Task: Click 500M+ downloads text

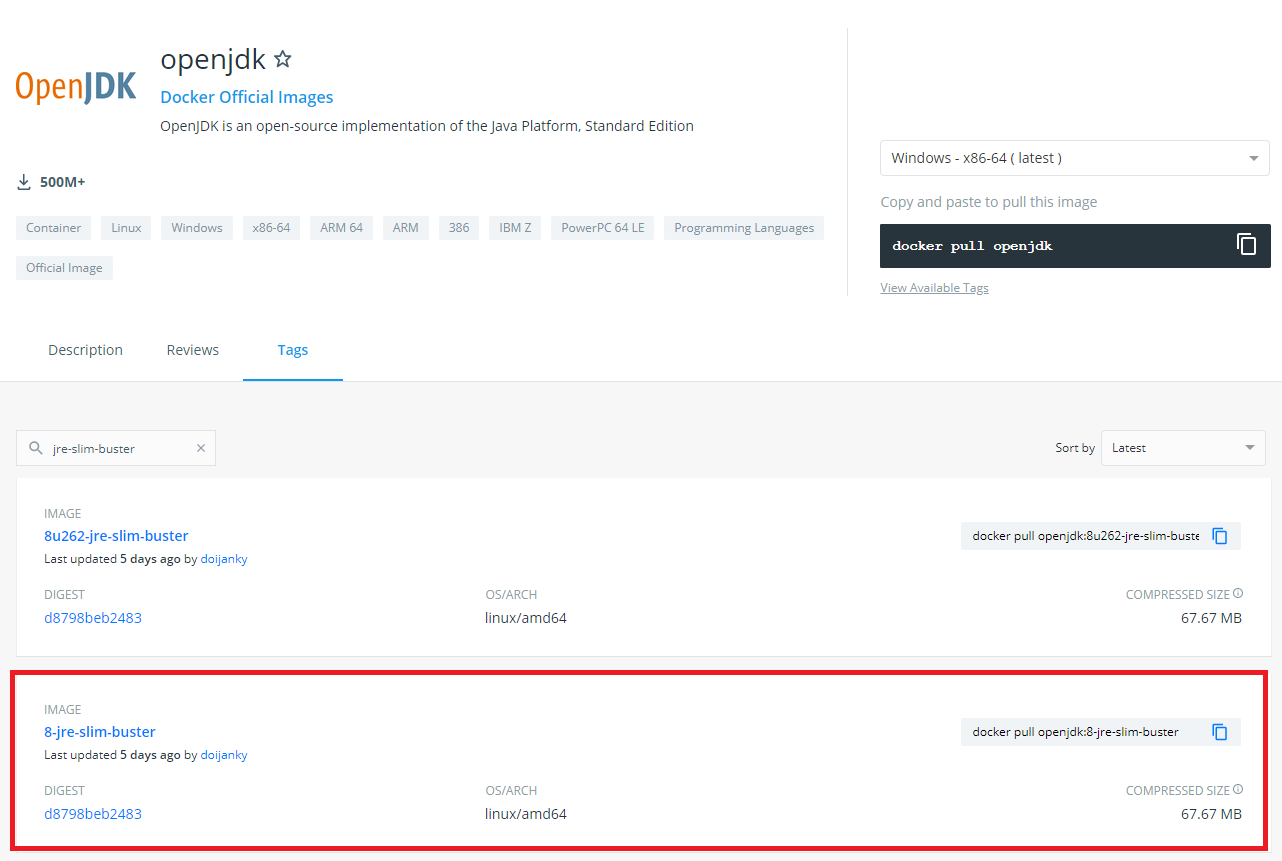Action: pyautogui.click(x=63, y=182)
